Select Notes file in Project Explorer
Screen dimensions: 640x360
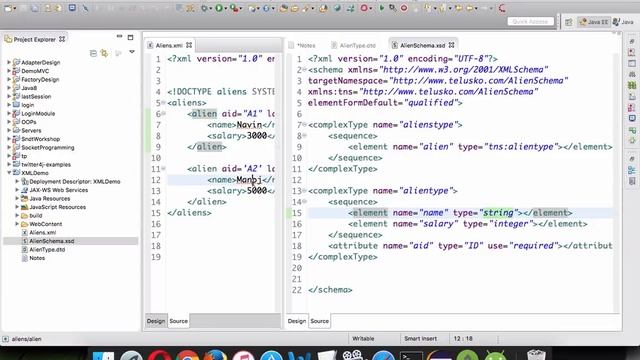coord(37,258)
